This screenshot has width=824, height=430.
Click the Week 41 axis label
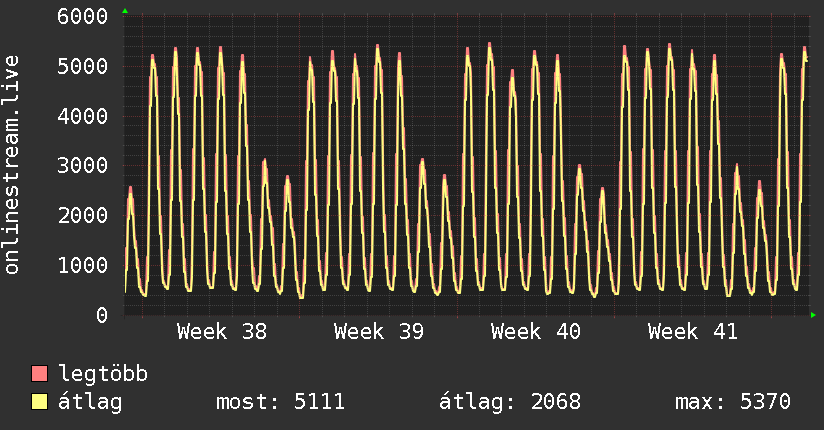pos(693,332)
